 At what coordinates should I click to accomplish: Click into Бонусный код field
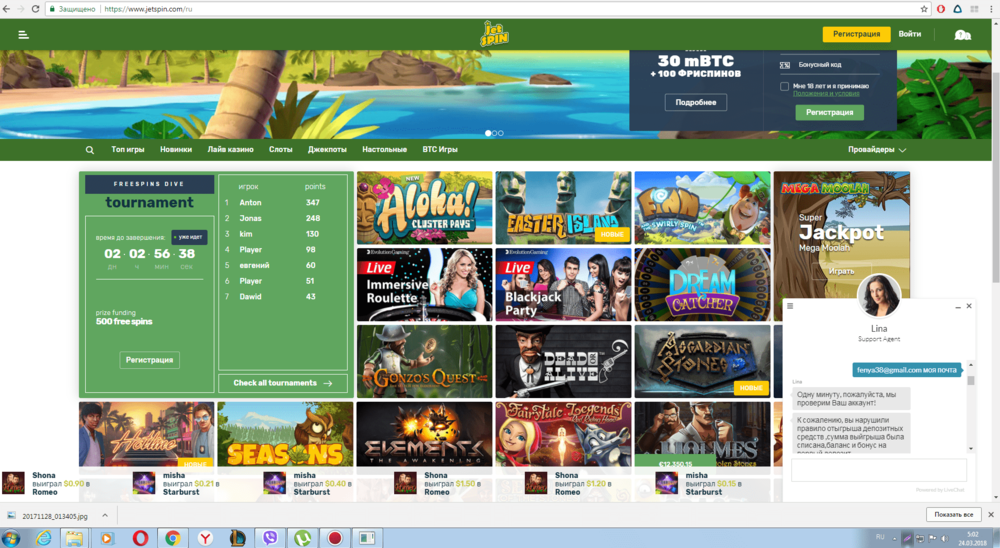coord(830,65)
